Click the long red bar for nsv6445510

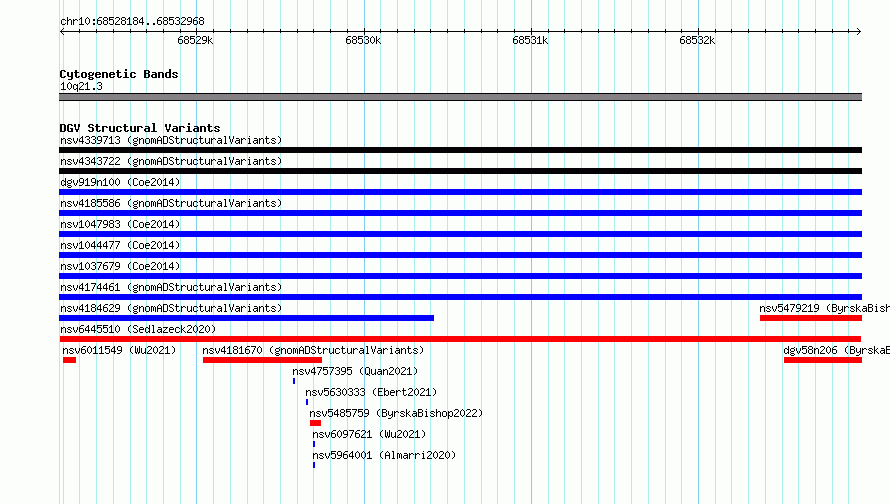click(460, 339)
